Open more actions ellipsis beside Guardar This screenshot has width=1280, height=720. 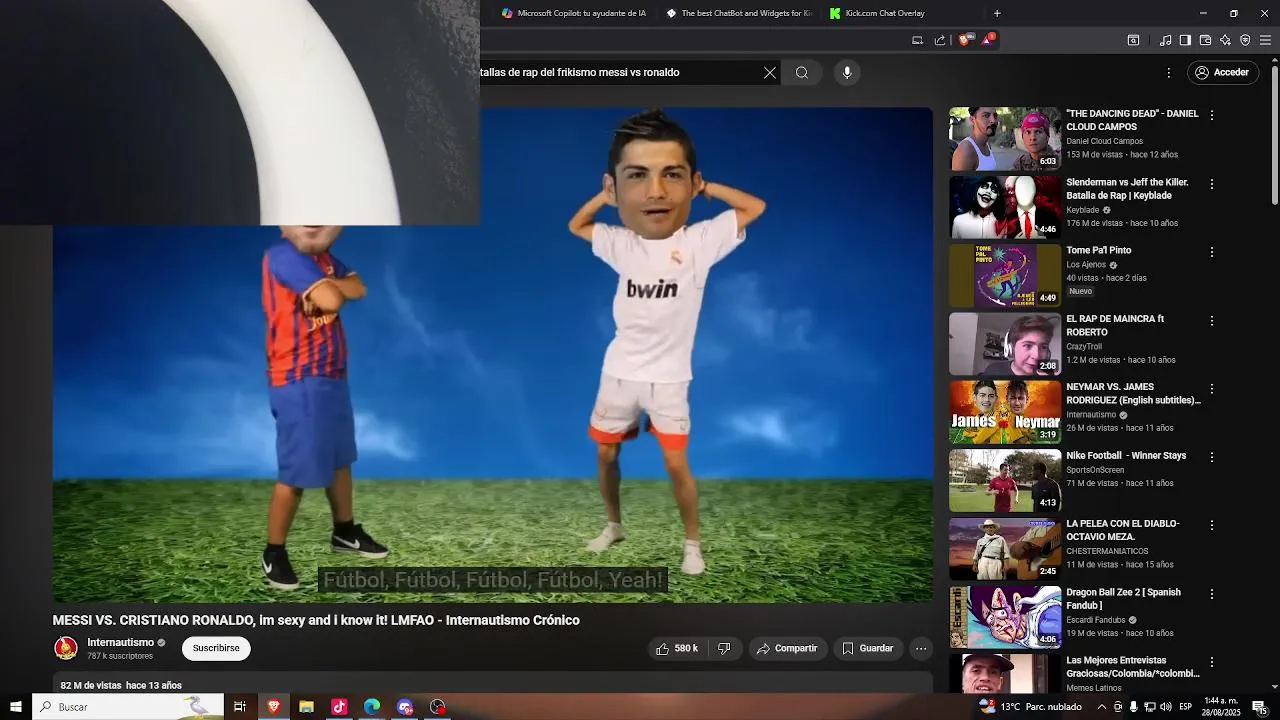tap(921, 648)
